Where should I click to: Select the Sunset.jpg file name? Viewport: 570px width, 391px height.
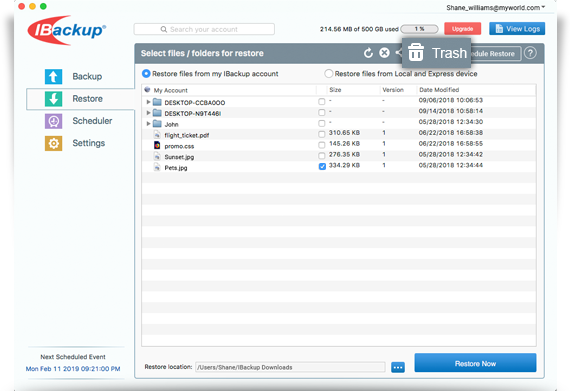click(x=179, y=157)
